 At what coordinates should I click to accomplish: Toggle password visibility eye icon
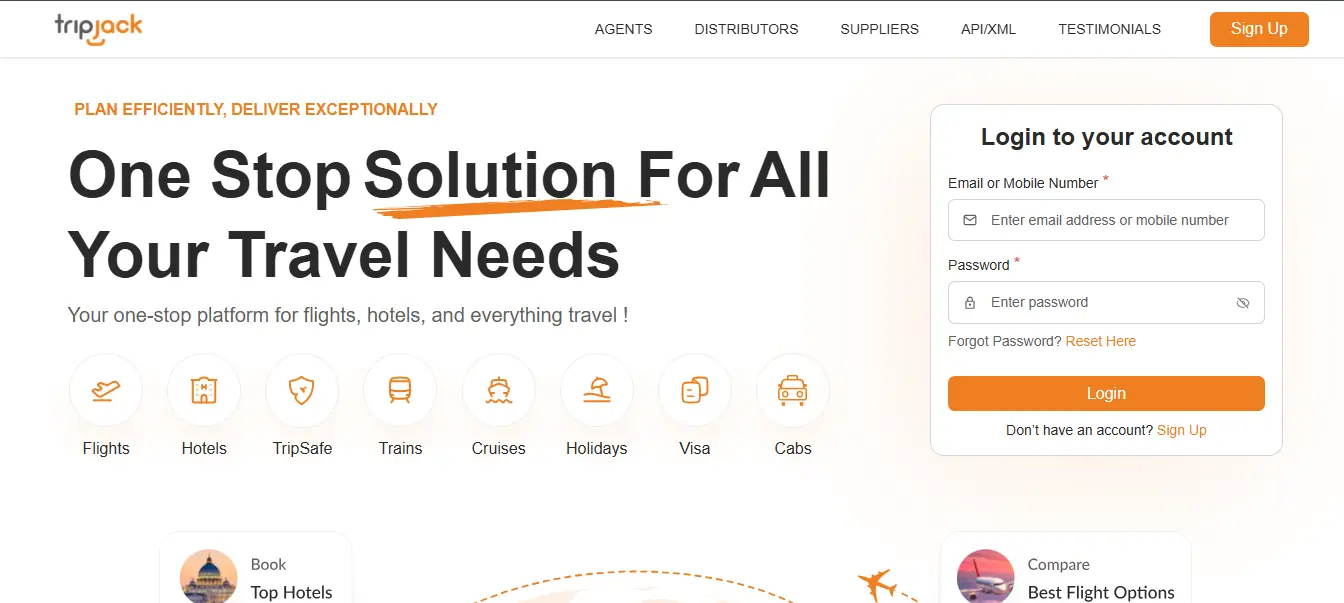(1243, 303)
